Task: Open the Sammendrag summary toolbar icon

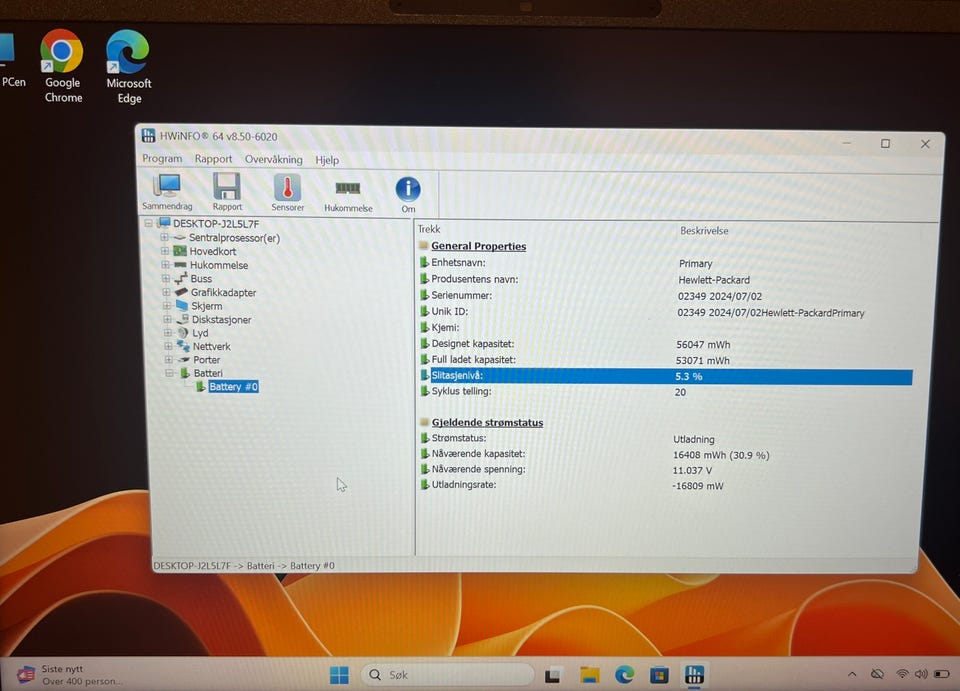Action: point(167,192)
